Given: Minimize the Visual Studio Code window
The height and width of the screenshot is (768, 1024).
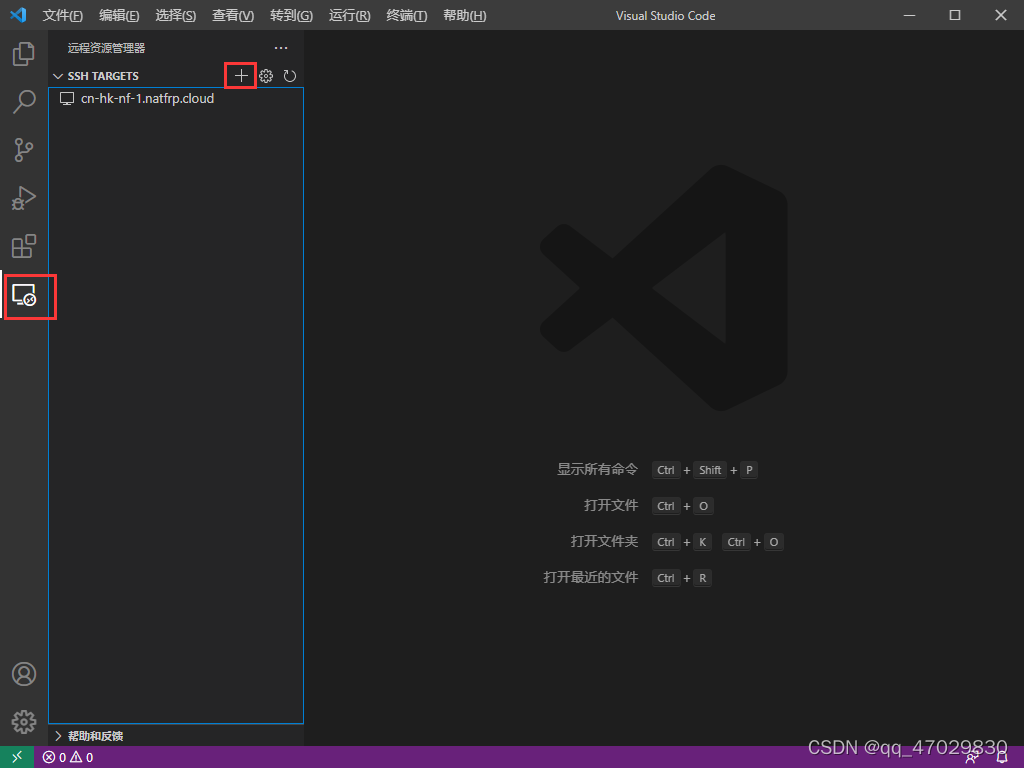Looking at the screenshot, I should click(909, 15).
